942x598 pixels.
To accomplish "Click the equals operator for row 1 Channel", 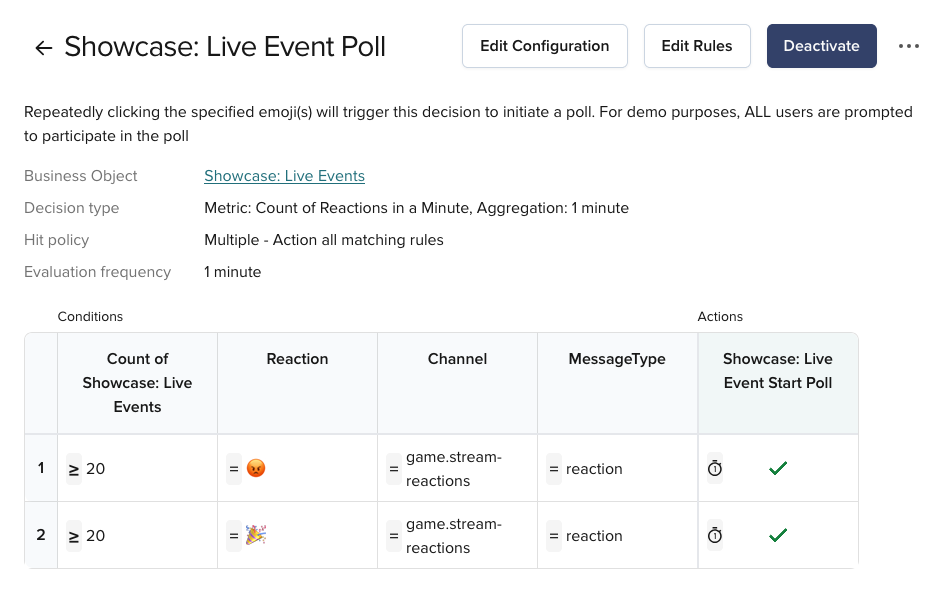I will click(394, 468).
